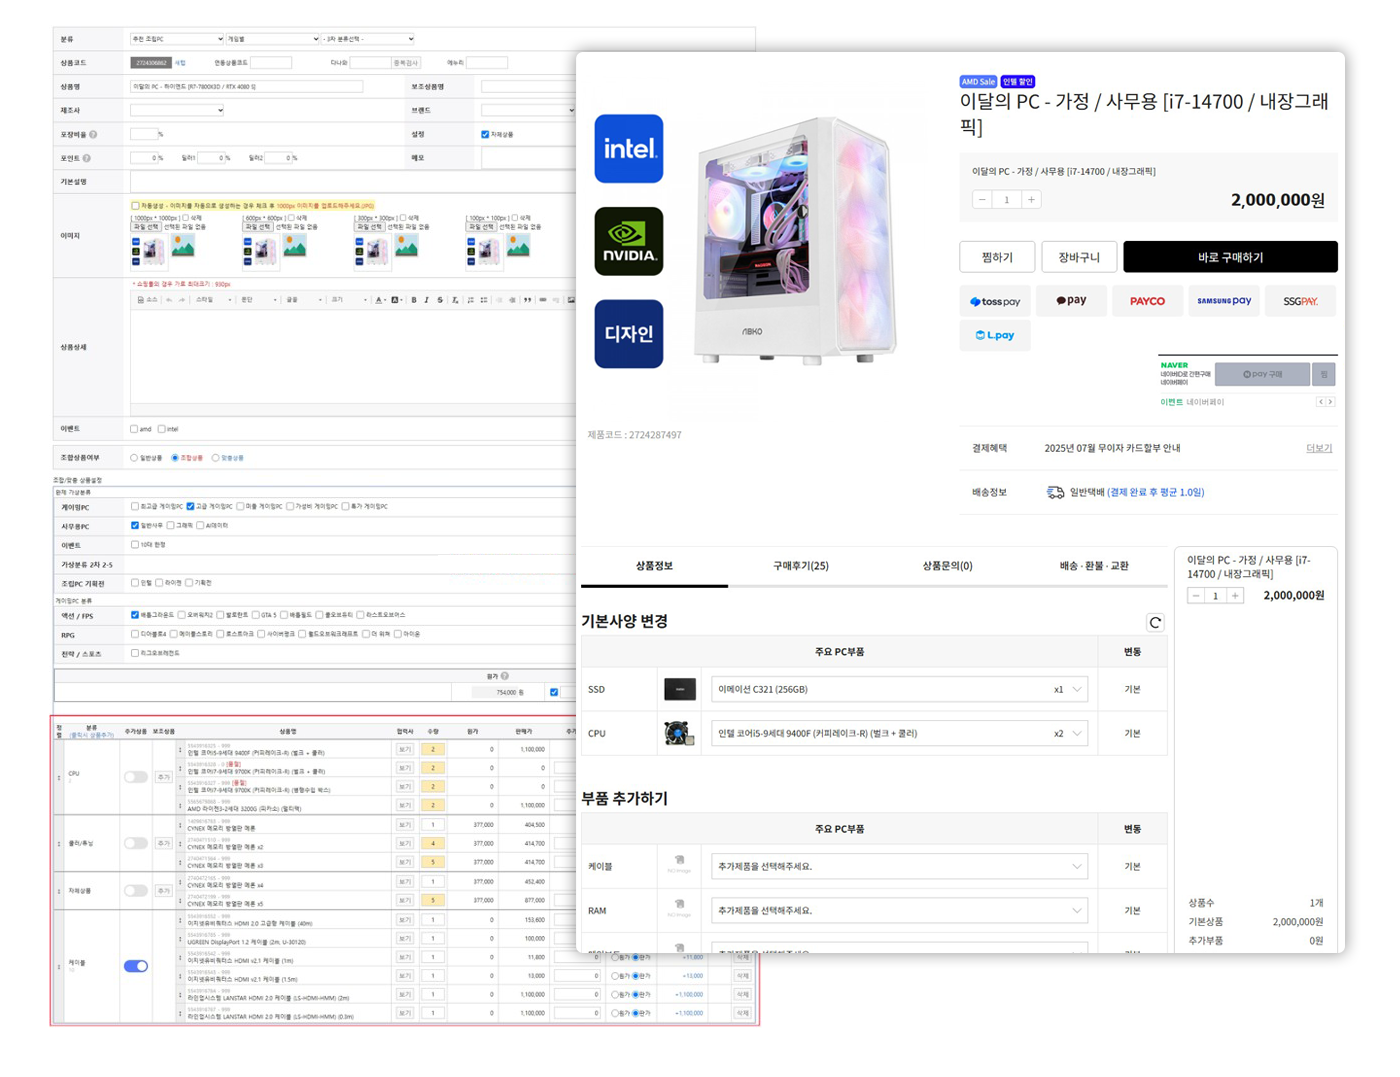Screen dimensions: 1400x1077
Task: Open the 배송·환불·교환 tab
Action: (1094, 566)
